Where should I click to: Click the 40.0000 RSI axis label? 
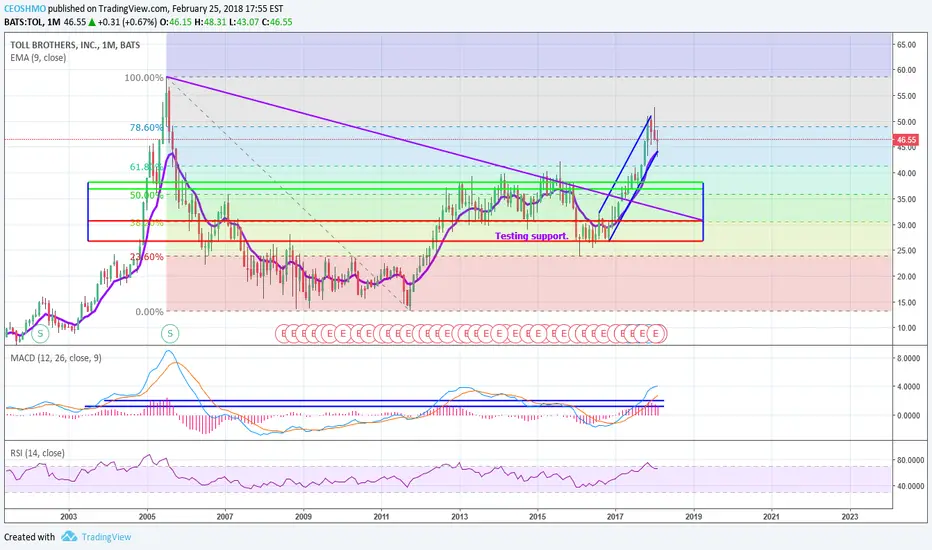pyautogui.click(x=911, y=486)
